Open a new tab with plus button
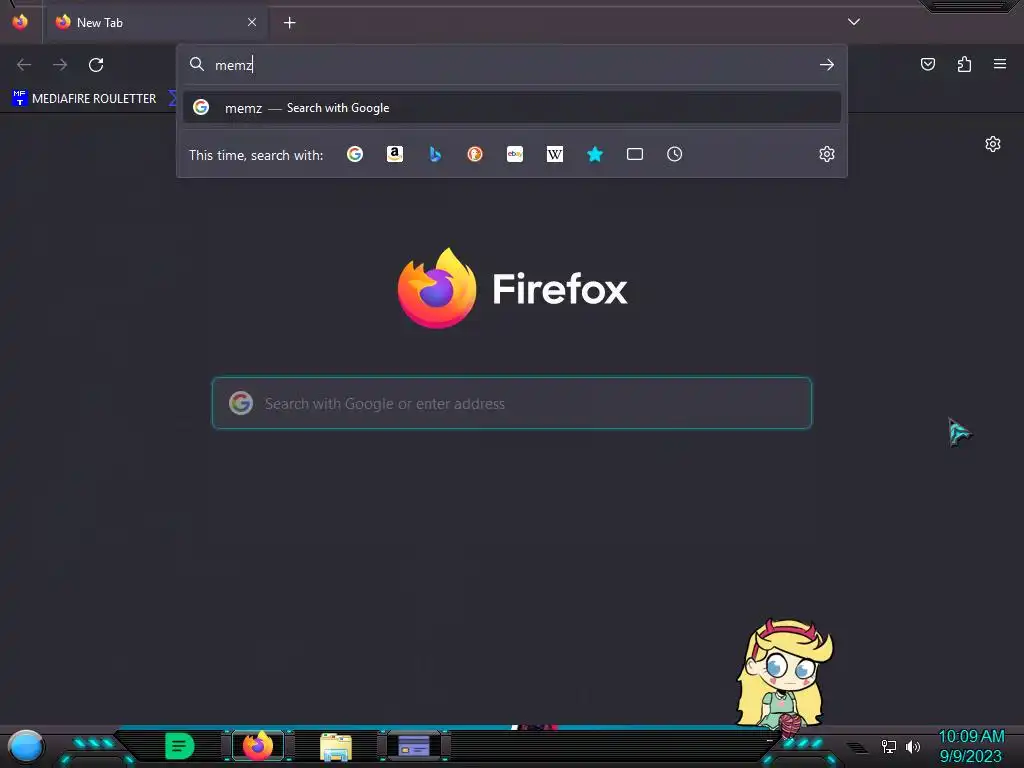 (289, 23)
